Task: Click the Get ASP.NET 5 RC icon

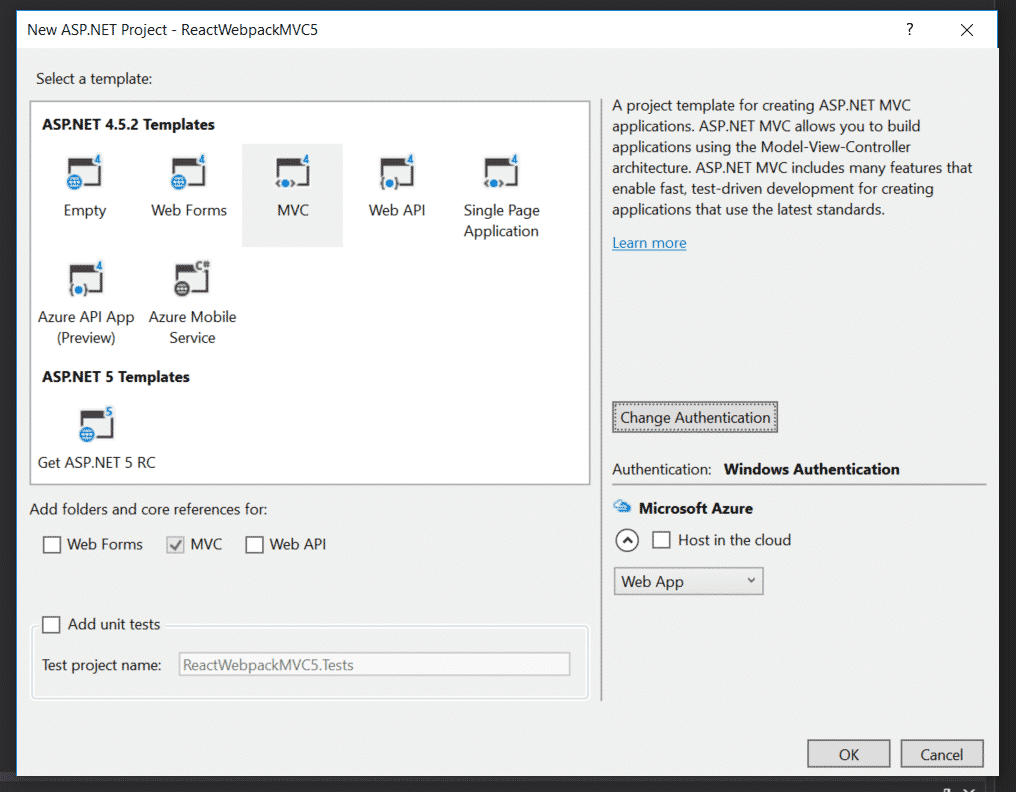Action: [96, 425]
